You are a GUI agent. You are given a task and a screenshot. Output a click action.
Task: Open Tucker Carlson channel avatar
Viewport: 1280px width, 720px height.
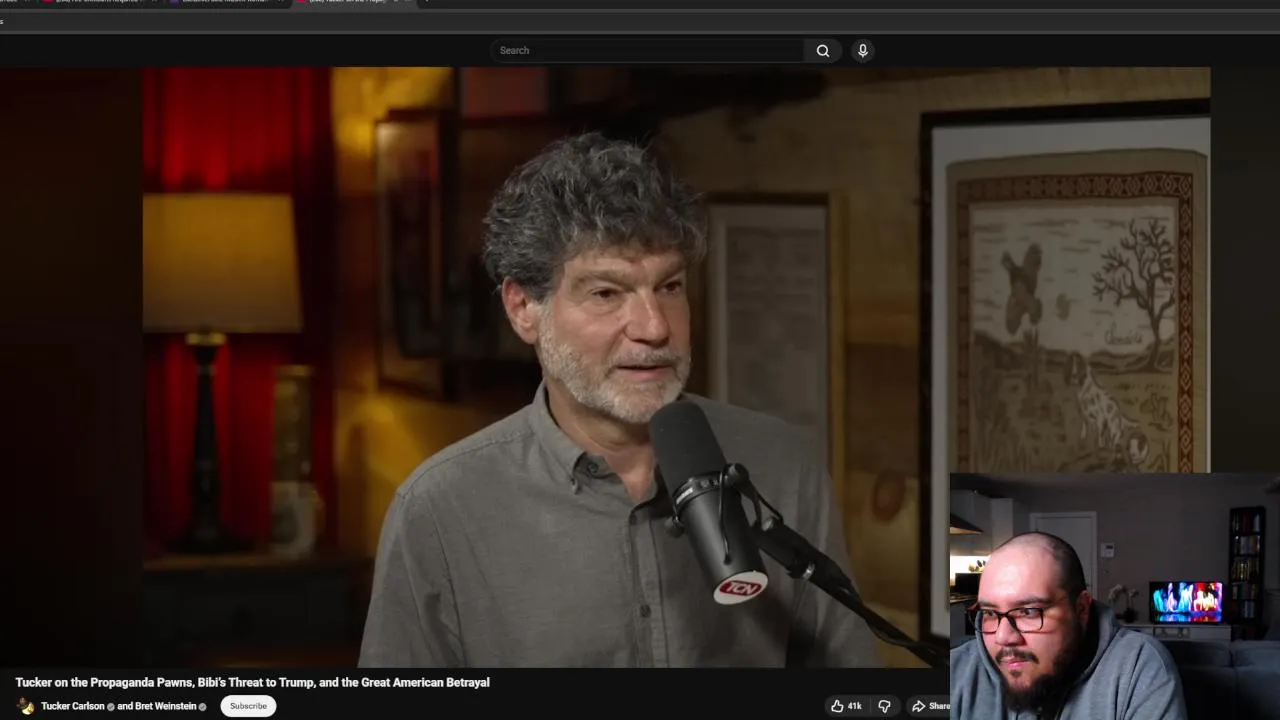click(x=25, y=706)
